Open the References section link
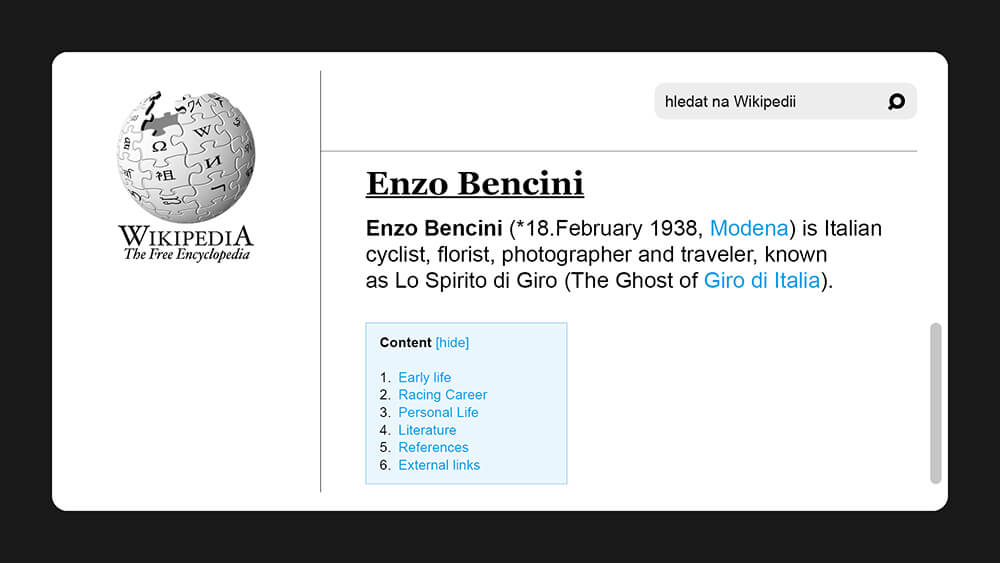The image size is (1000, 563). pos(433,448)
